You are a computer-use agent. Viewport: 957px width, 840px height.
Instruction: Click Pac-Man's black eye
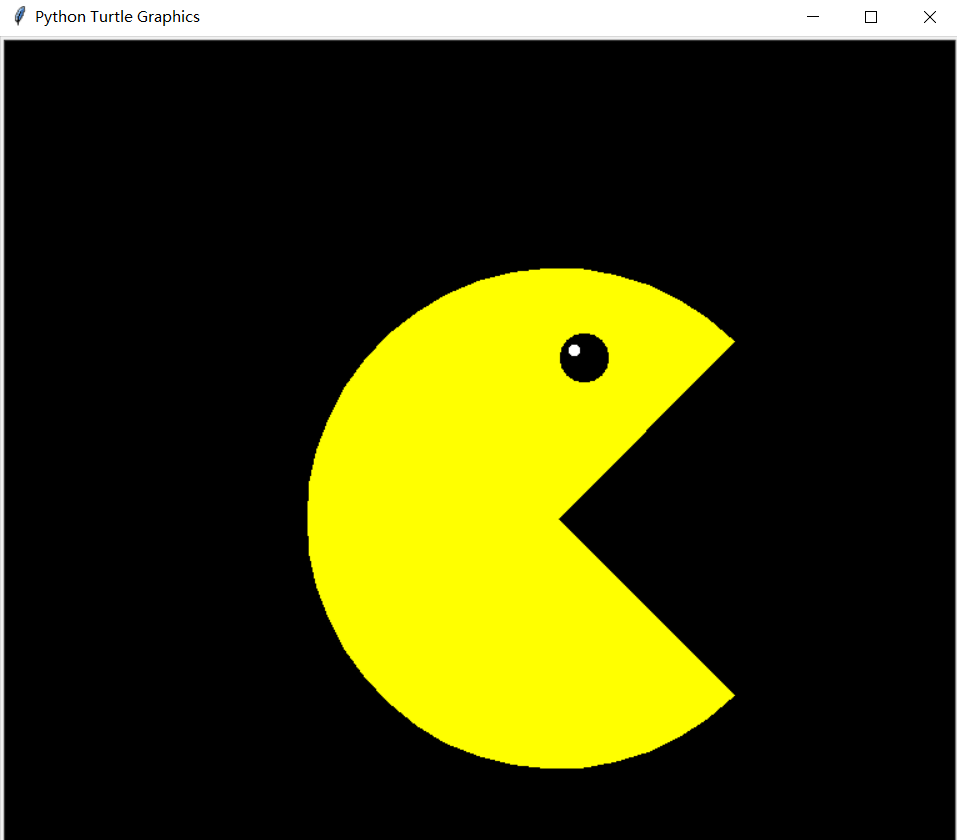[x=584, y=358]
